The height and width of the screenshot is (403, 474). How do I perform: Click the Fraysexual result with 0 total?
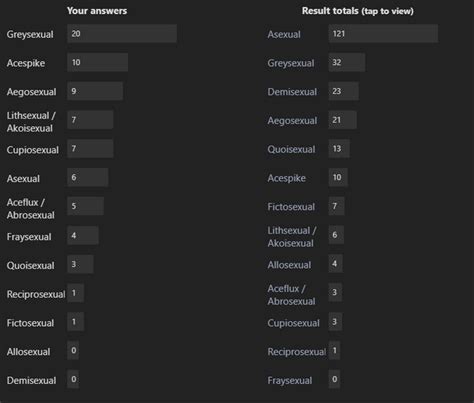(x=290, y=380)
